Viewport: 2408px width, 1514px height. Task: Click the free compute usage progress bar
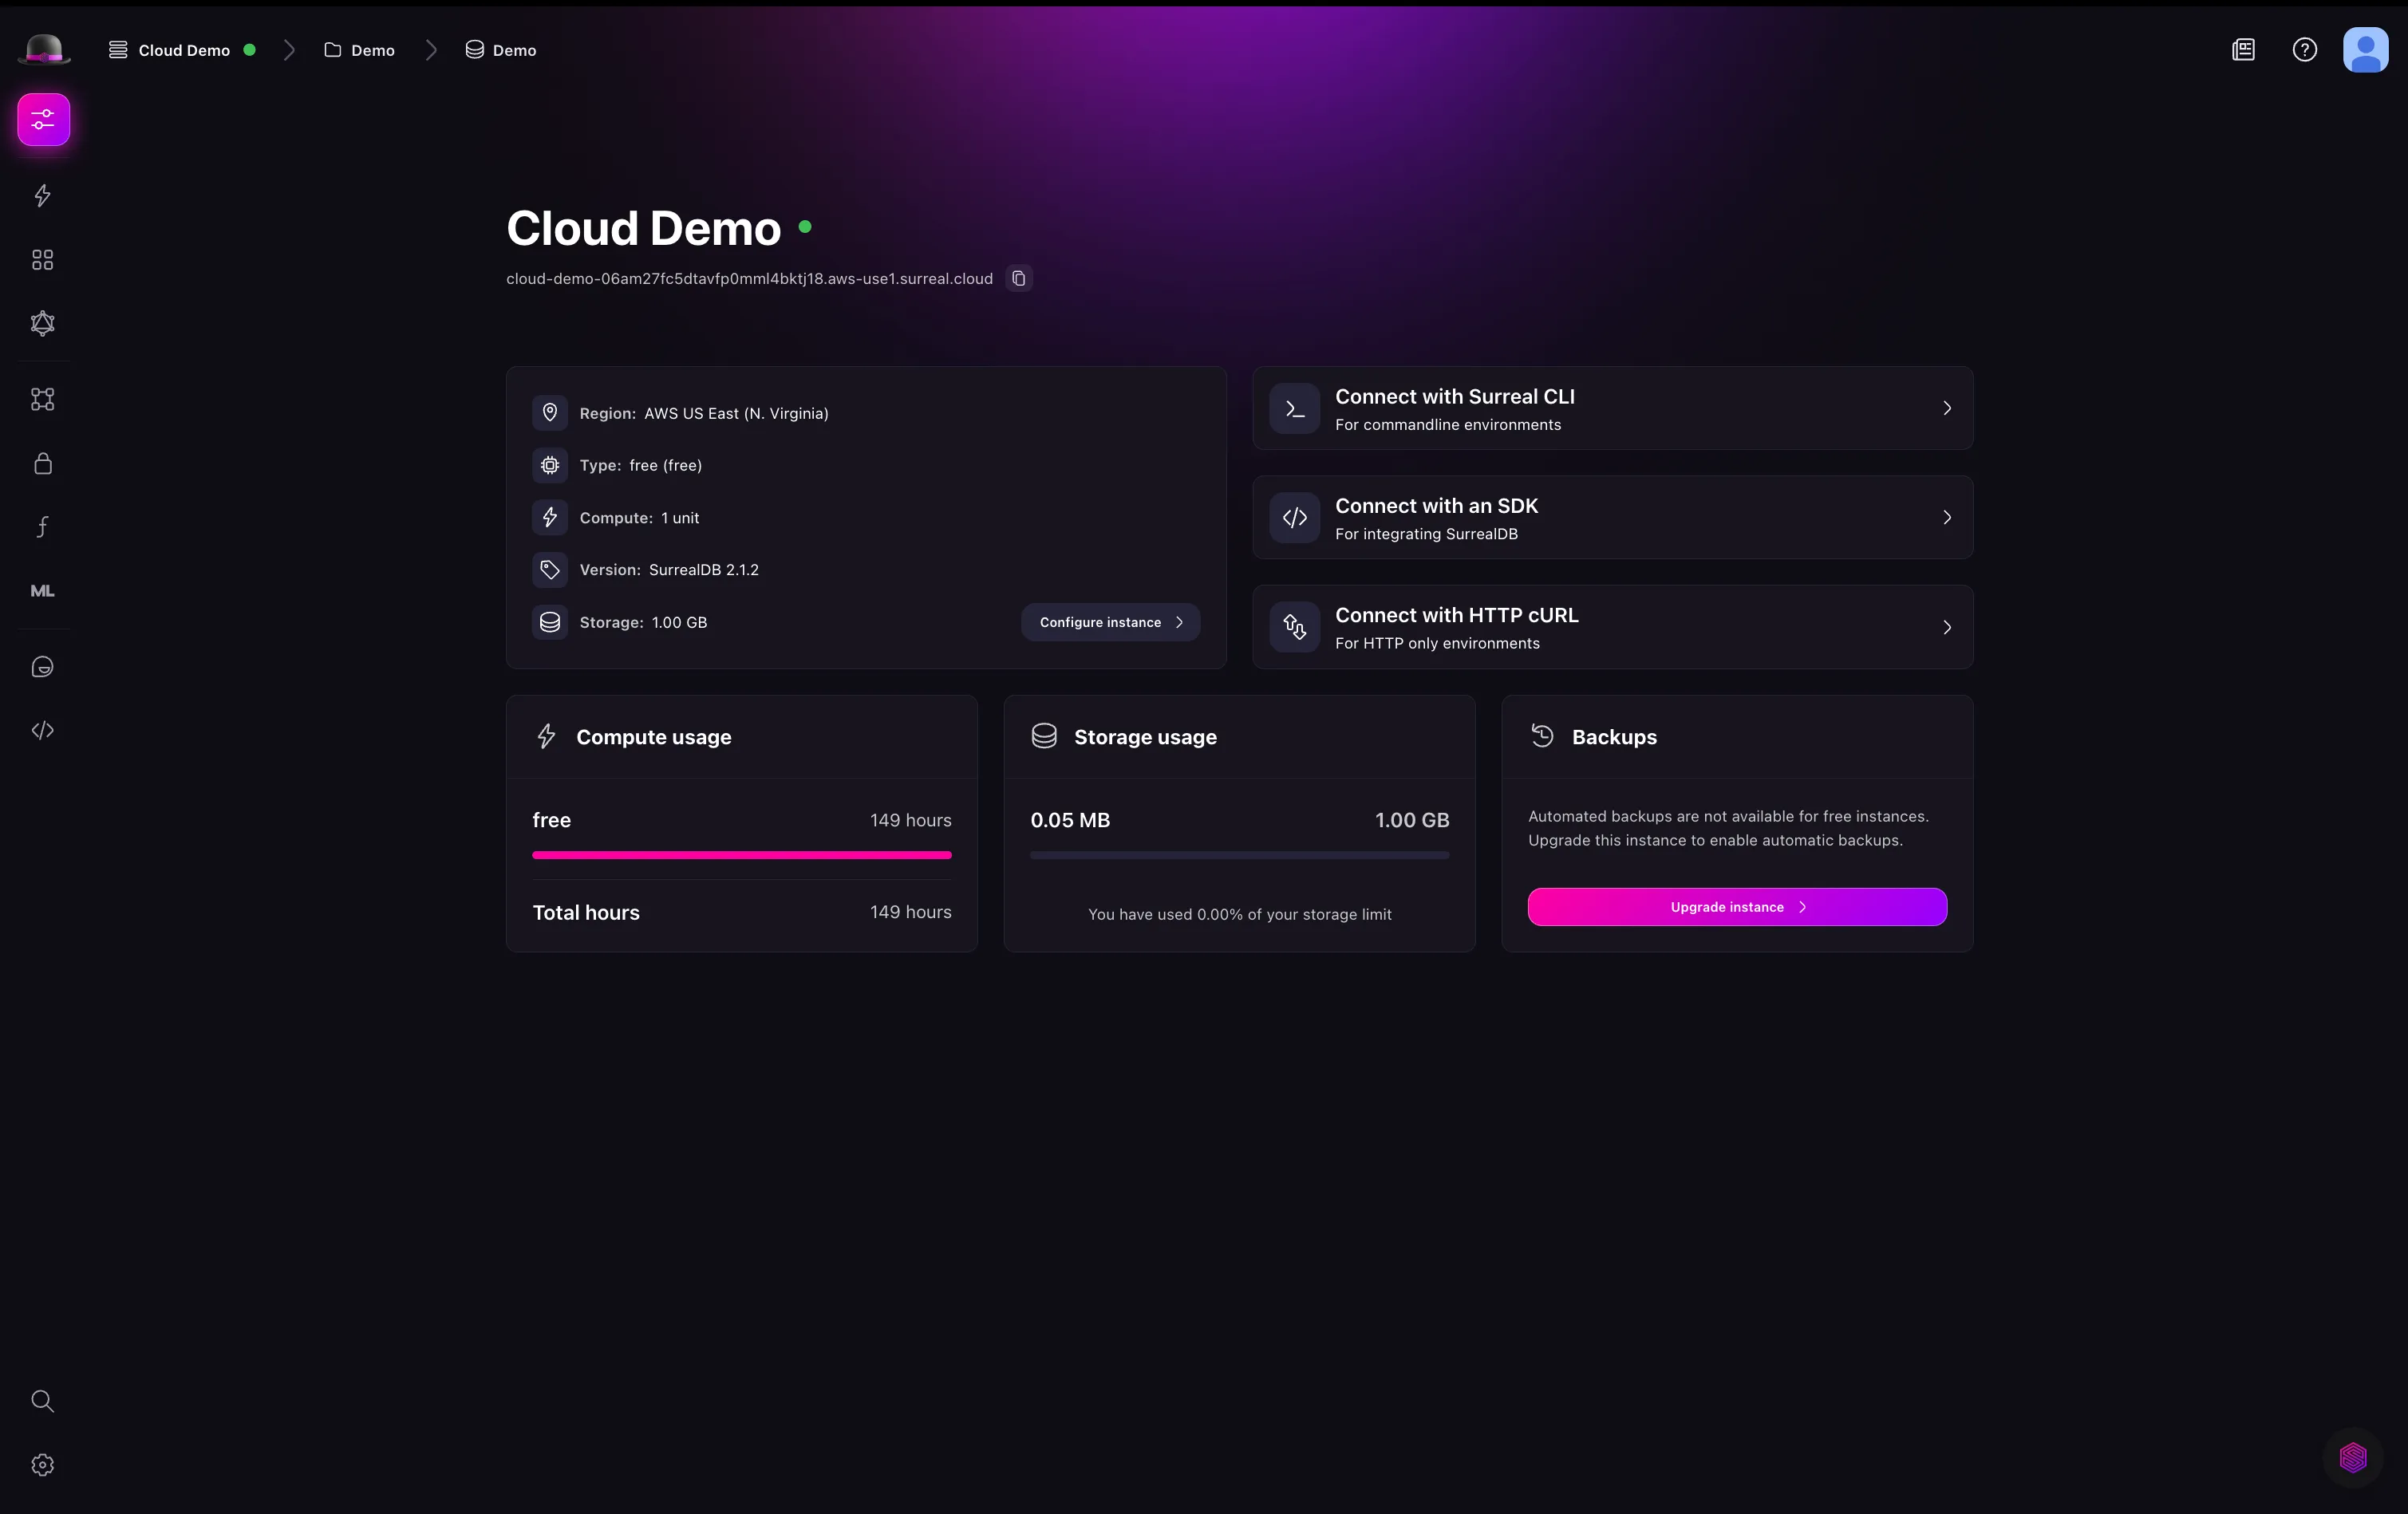click(741, 855)
